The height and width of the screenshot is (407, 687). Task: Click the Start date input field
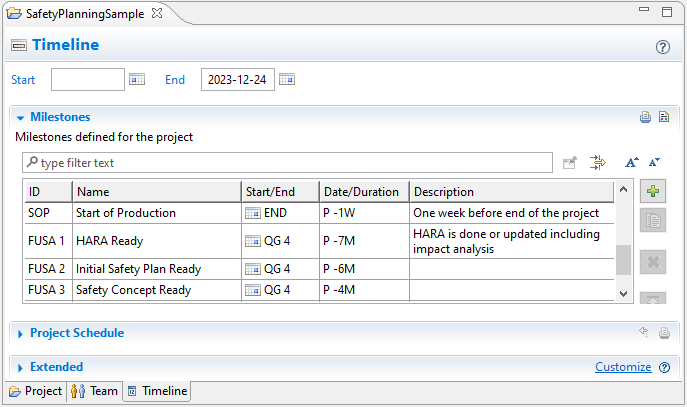click(88, 80)
